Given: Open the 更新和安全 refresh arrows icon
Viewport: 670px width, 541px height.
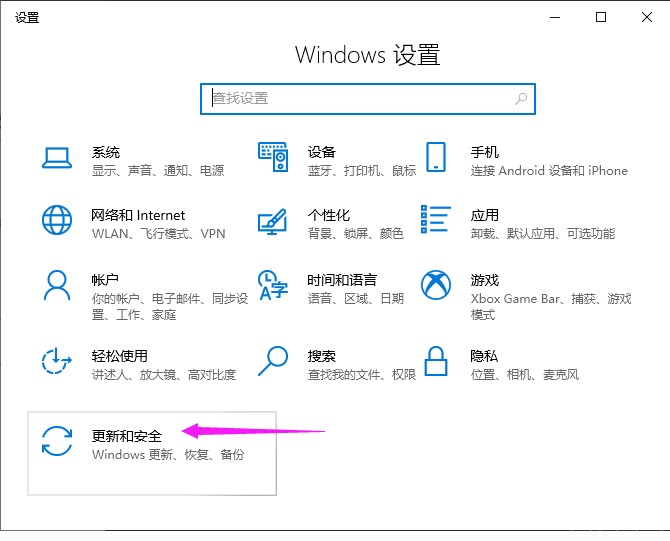Looking at the screenshot, I should [x=57, y=441].
